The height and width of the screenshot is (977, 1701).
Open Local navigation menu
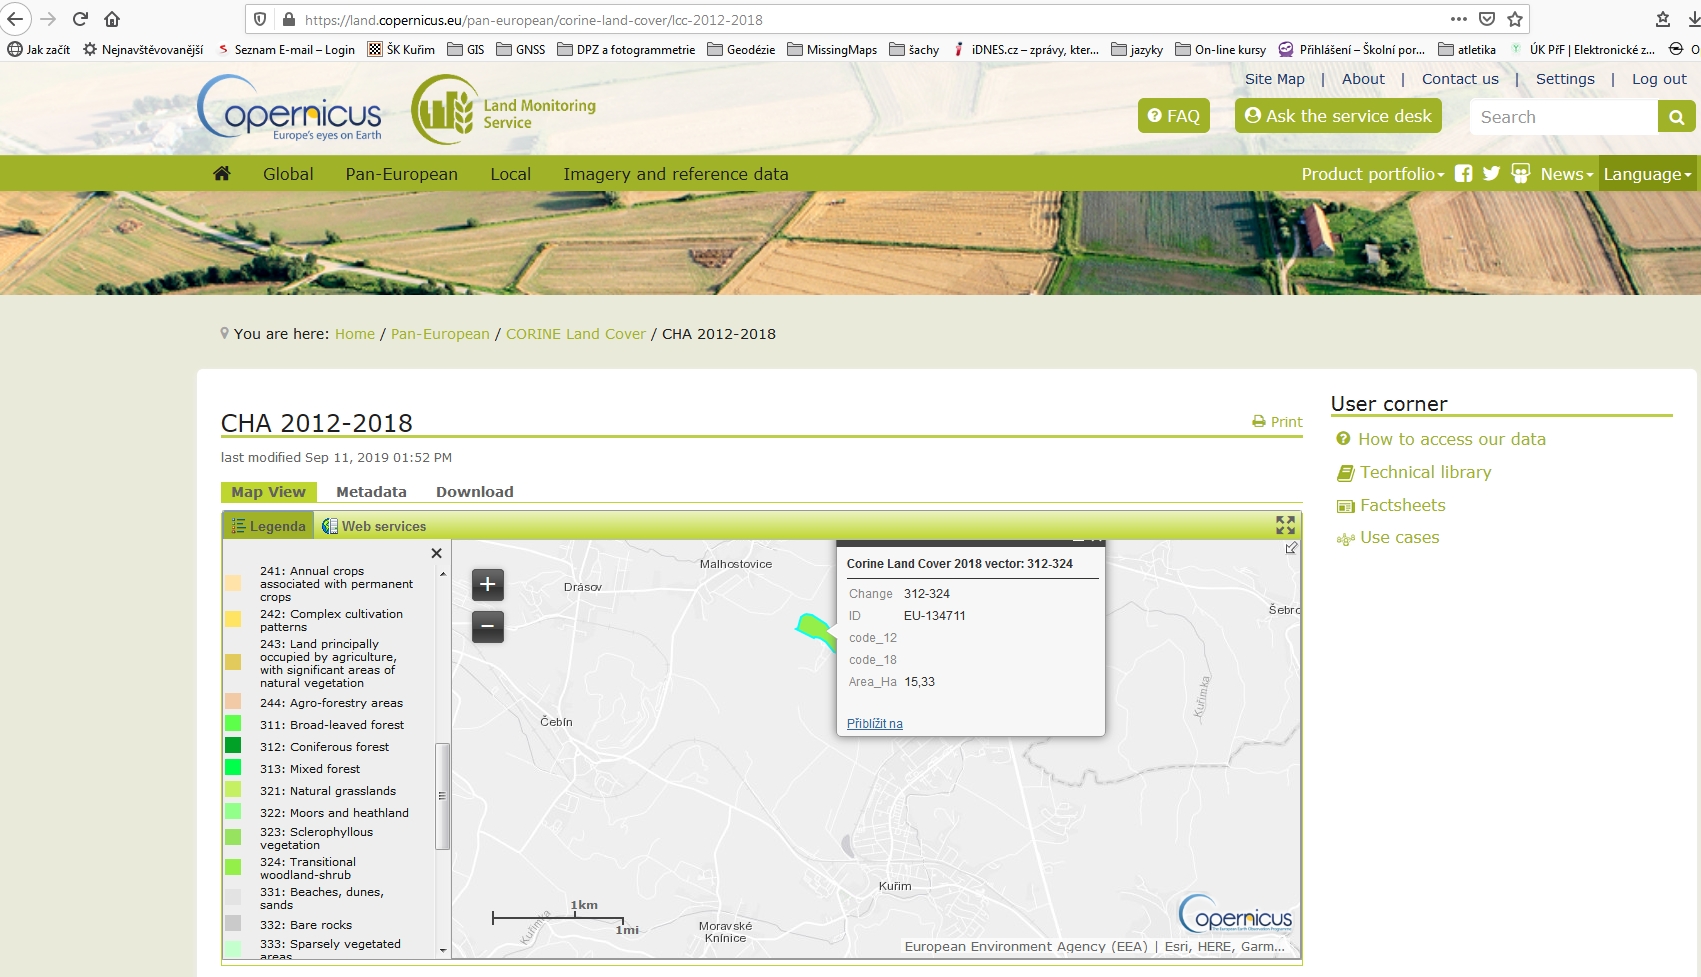(x=510, y=173)
